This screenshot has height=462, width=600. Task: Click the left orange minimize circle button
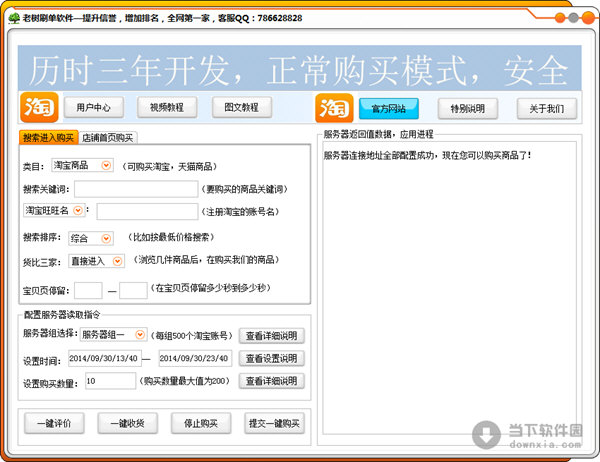point(560,18)
